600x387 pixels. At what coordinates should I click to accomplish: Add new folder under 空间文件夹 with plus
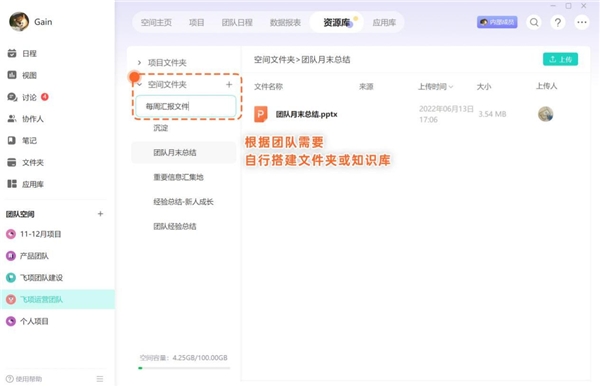pos(229,84)
